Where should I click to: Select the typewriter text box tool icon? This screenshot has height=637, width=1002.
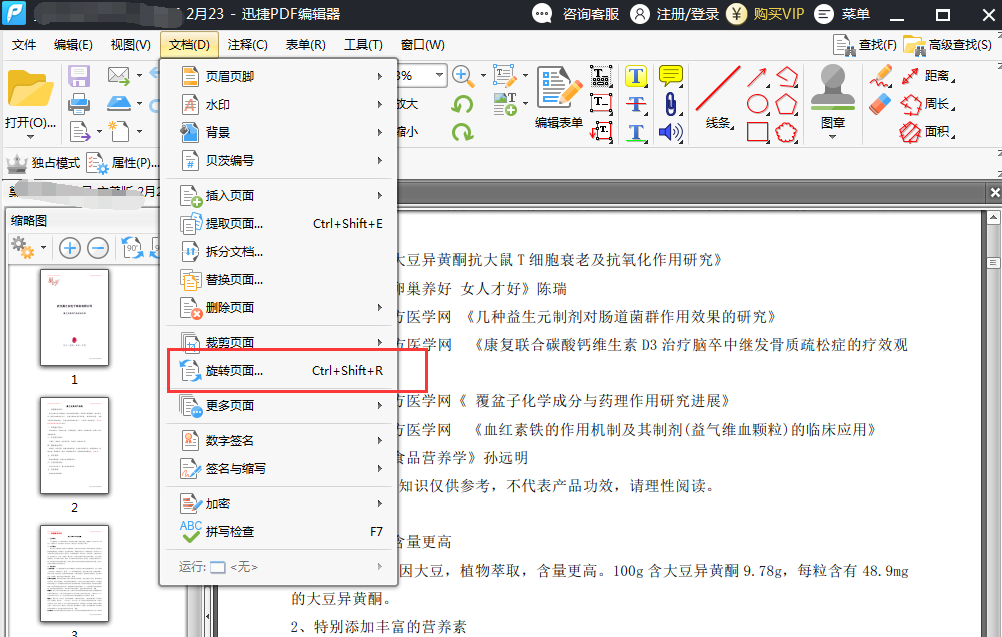tap(601, 76)
